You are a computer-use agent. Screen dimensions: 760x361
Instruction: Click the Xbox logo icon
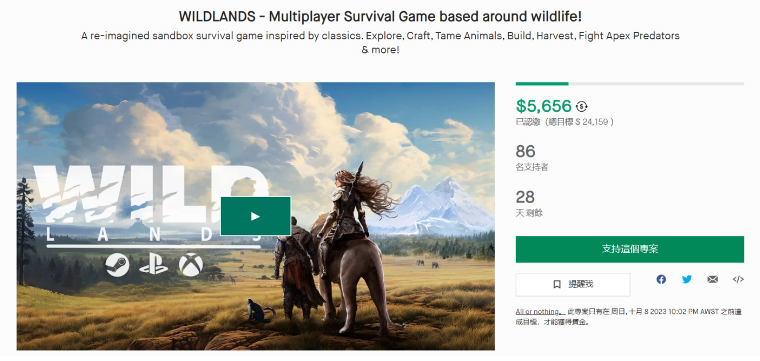click(190, 266)
